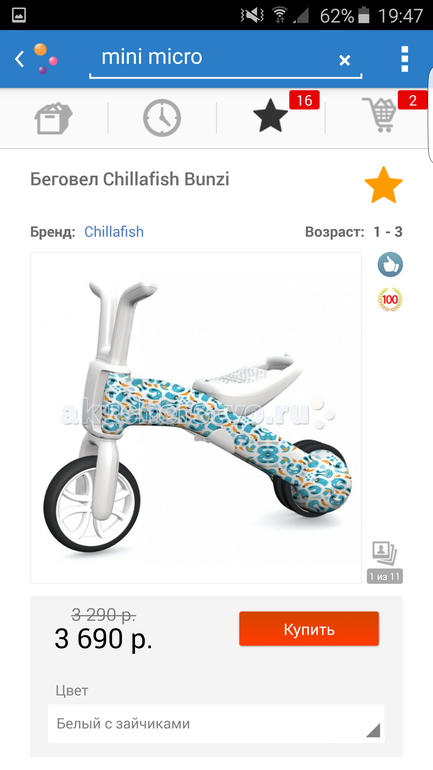The image size is (433, 770).
Task: Tap the back arrow in header
Action: 19,59
